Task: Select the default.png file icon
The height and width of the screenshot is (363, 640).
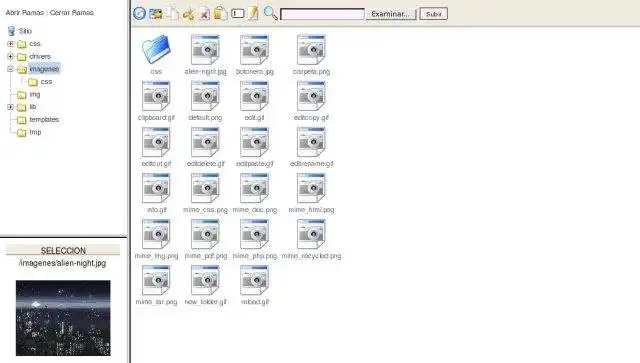Action: pyautogui.click(x=205, y=96)
